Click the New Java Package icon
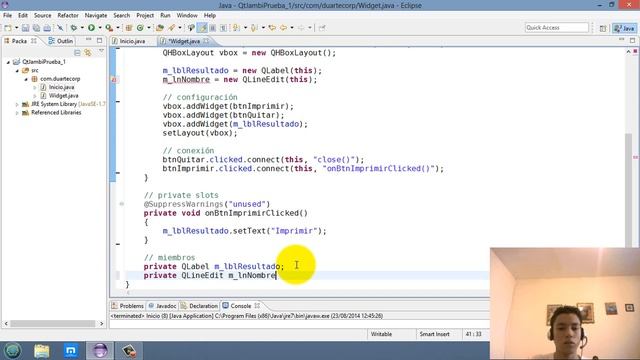This screenshot has height=360, width=640. [129, 28]
